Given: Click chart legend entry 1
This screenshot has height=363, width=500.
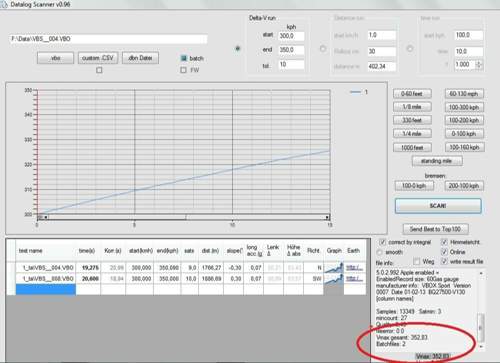Looking at the screenshot, I should pos(359,92).
